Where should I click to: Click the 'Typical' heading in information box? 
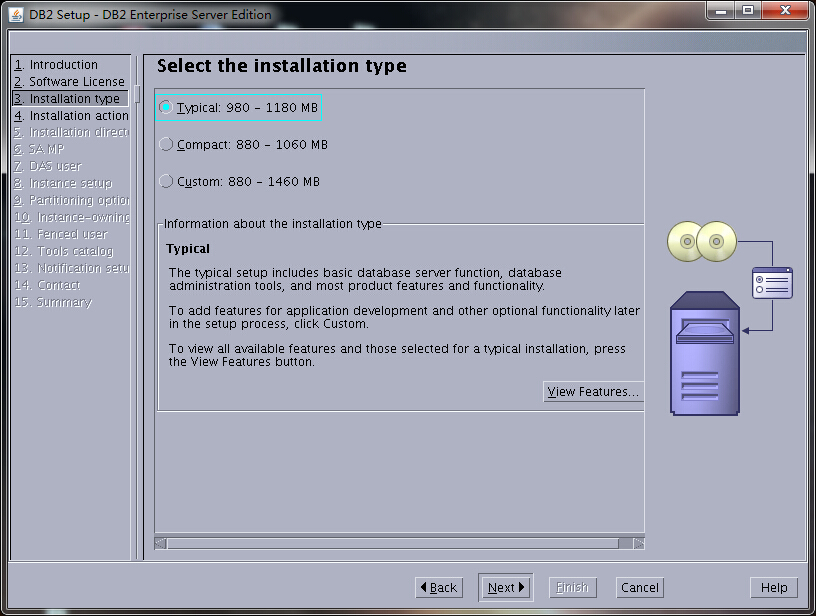tap(188, 249)
